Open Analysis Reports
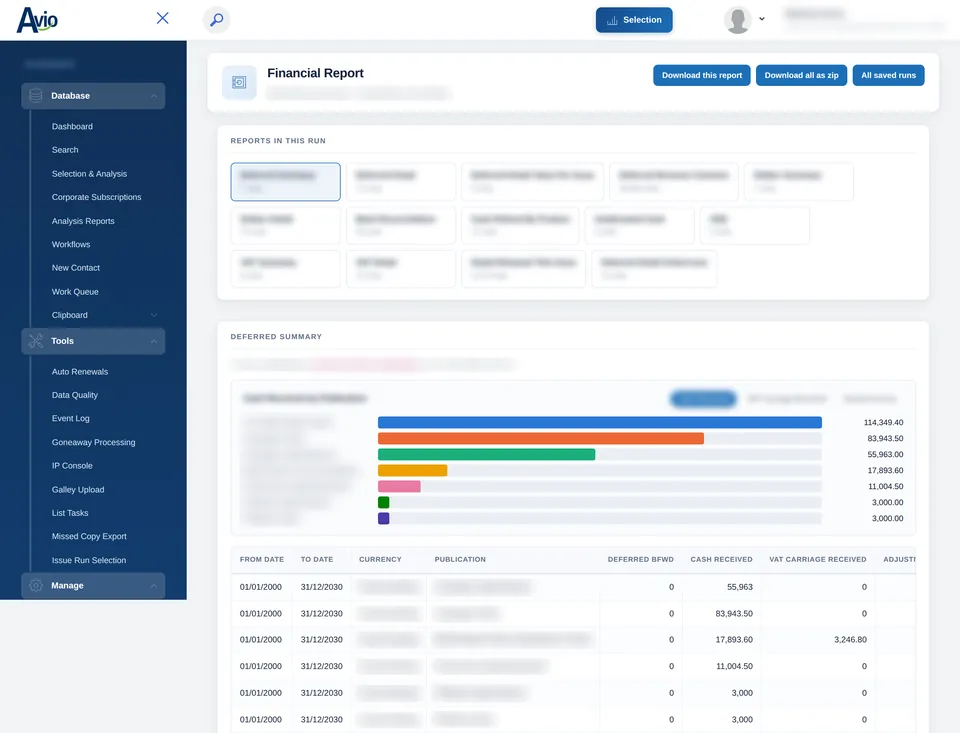960x733 pixels. click(83, 221)
